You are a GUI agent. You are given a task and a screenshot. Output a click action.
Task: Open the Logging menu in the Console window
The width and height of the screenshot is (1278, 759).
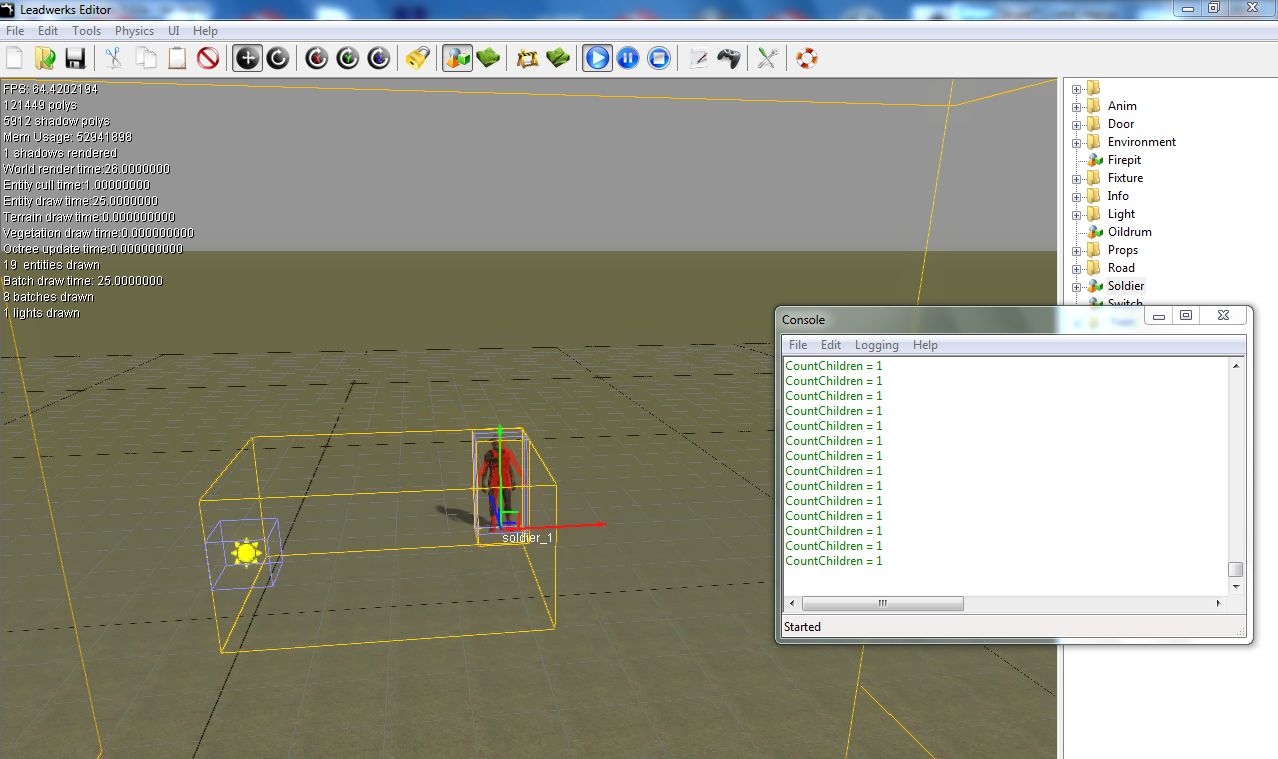click(x=876, y=345)
